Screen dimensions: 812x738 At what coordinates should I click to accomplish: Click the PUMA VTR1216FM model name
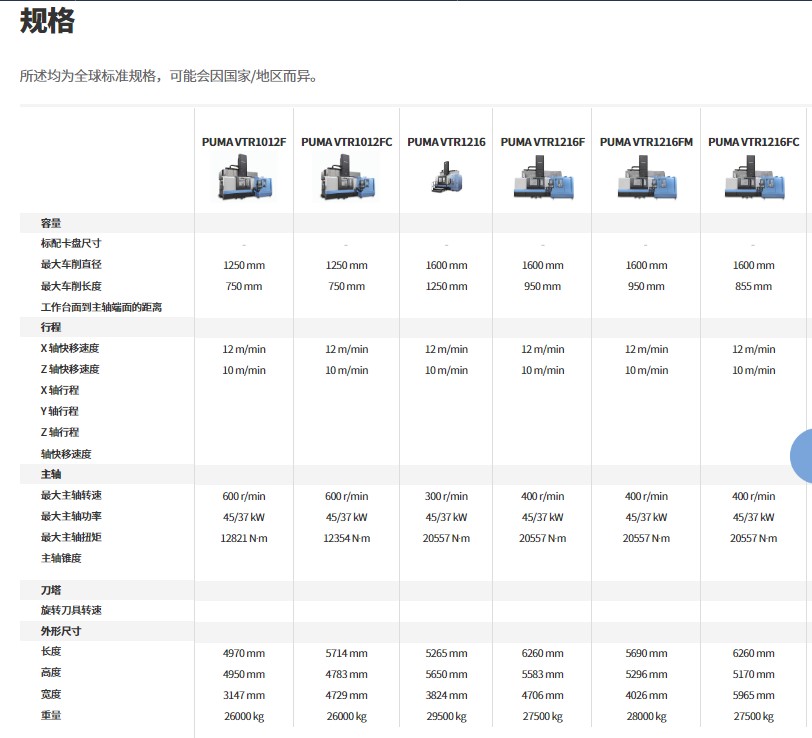pos(646,142)
